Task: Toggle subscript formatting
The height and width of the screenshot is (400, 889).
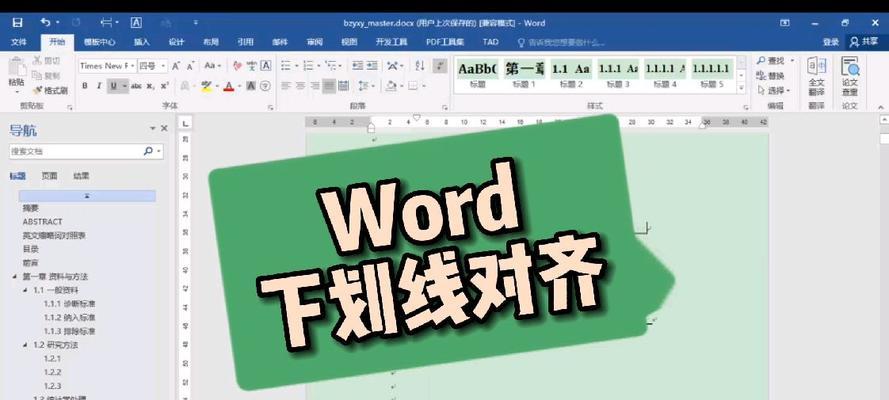Action: 150,86
